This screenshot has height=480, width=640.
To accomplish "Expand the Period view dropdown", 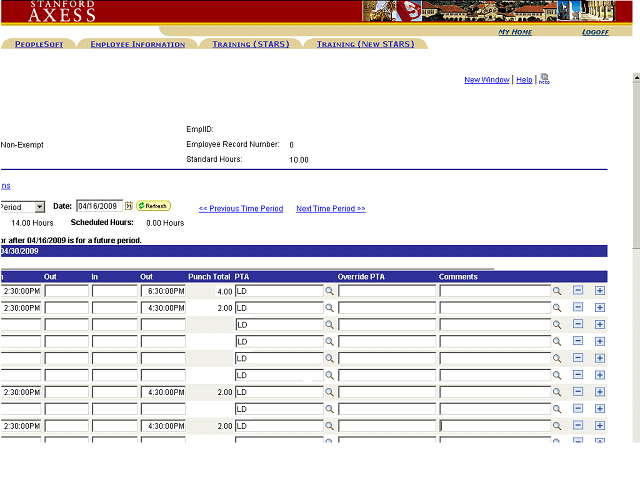I will 39,207.
